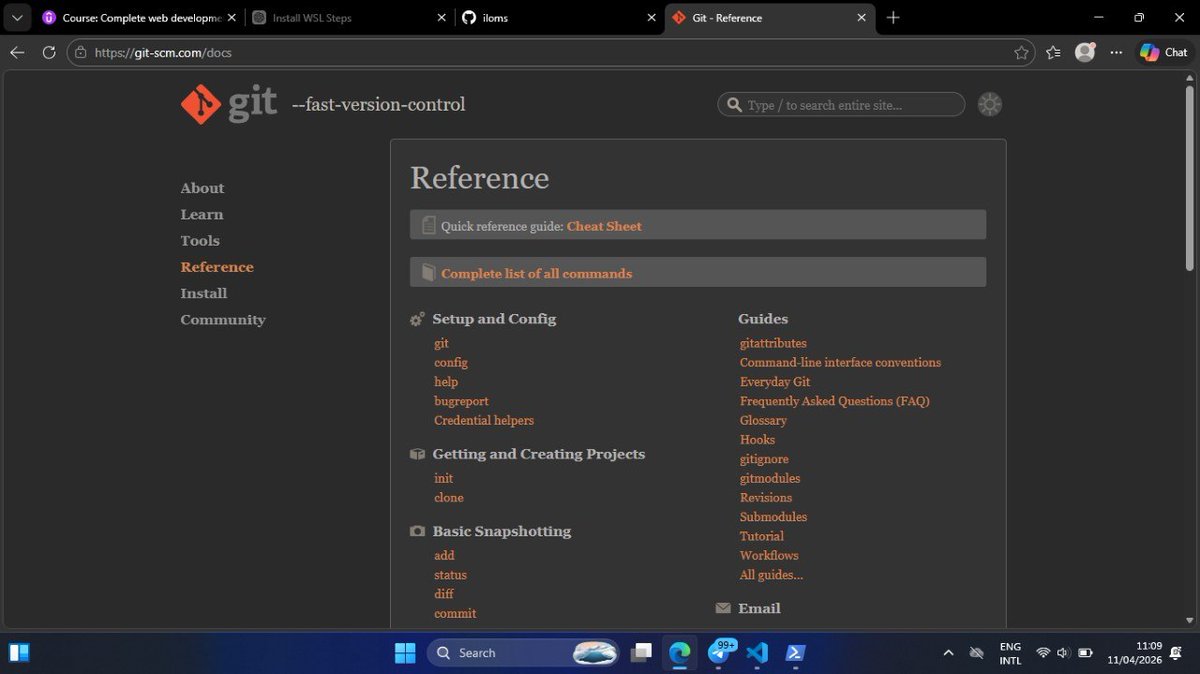
Task: Open the gitmodules guide link
Action: pyautogui.click(x=770, y=478)
